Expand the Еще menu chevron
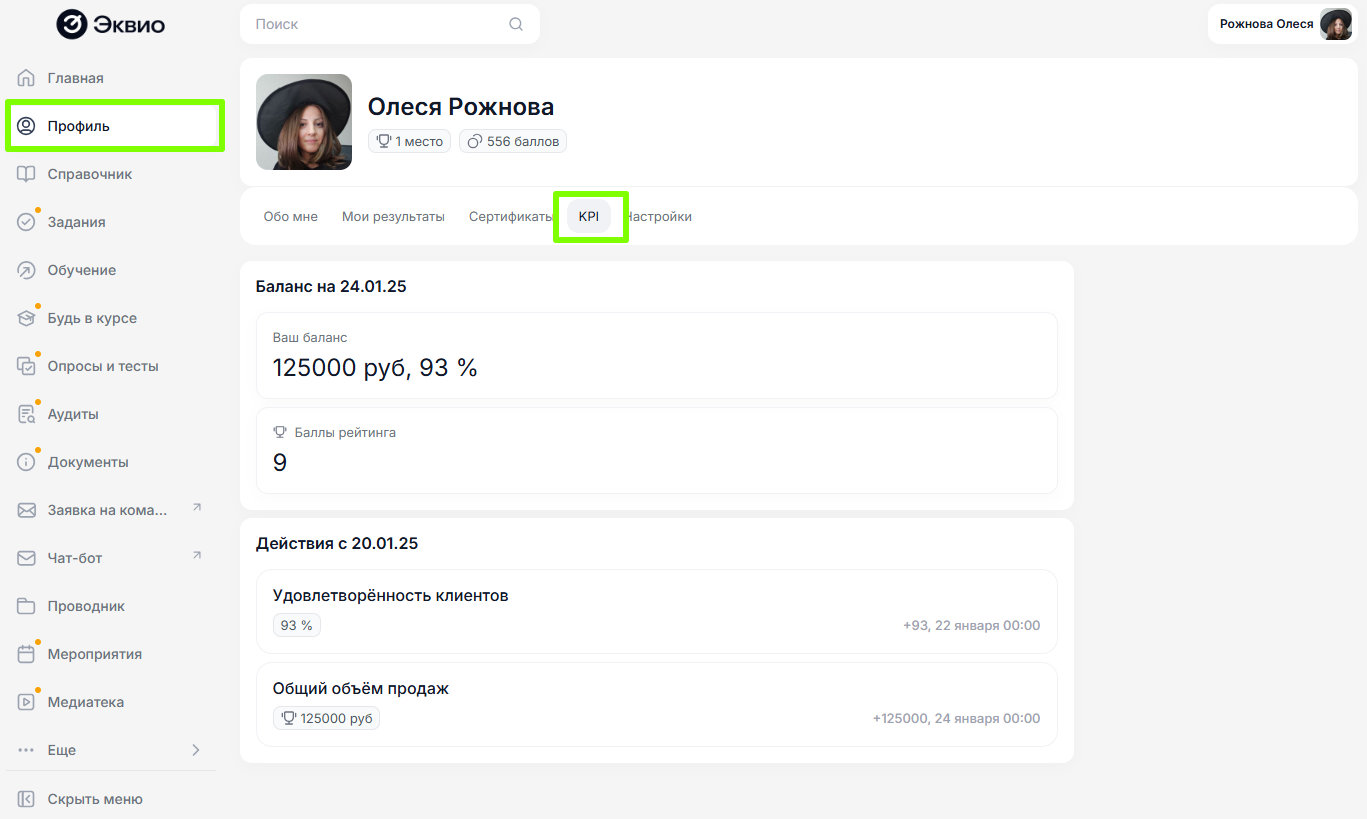Screen dimensions: 1367x819 pos(196,750)
